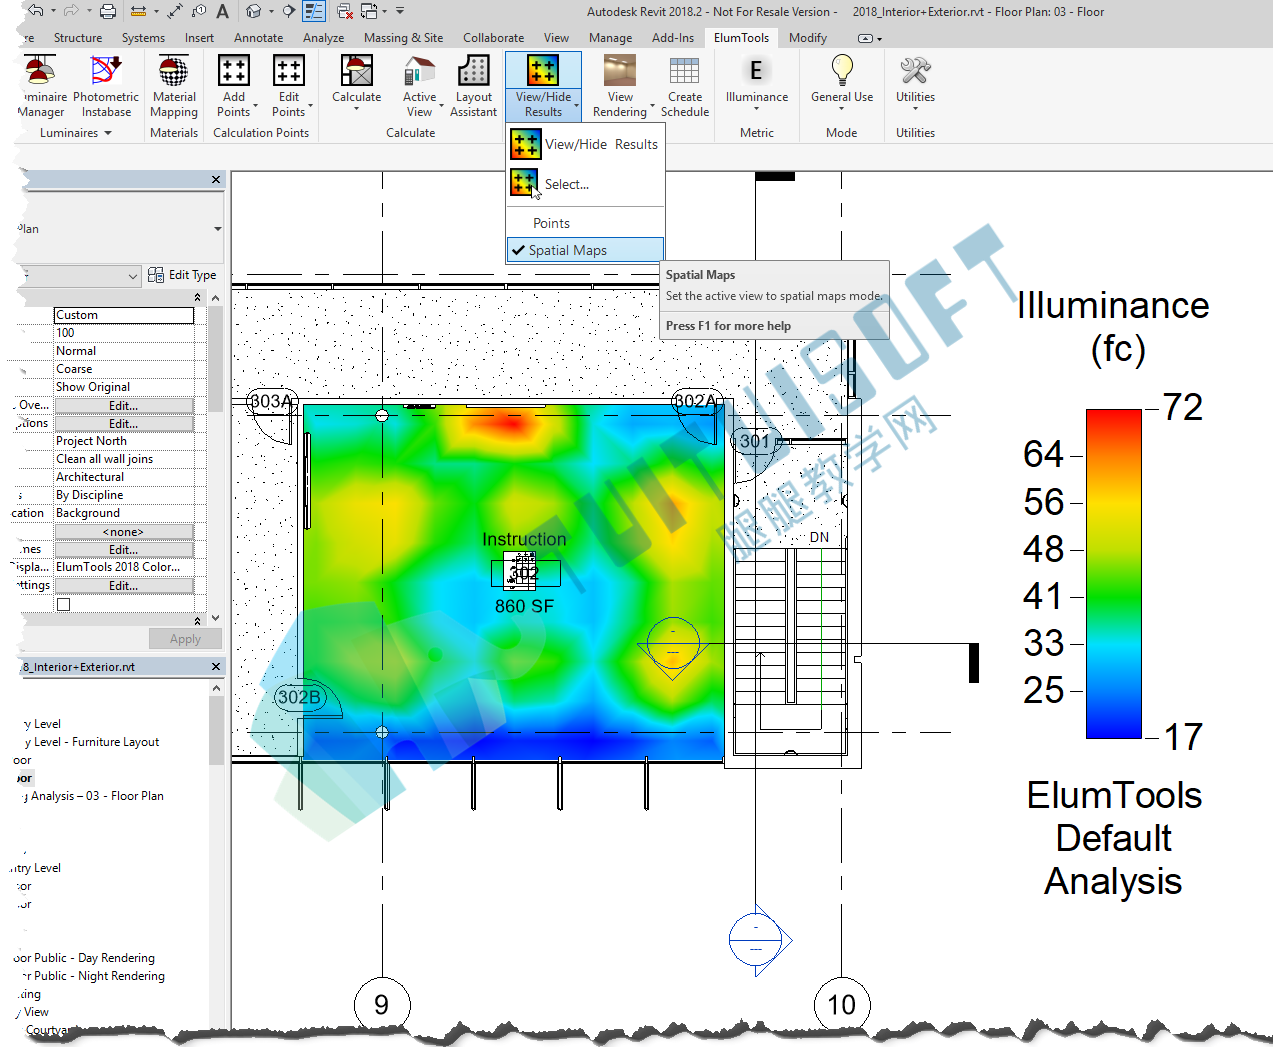The height and width of the screenshot is (1047, 1273).
Task: Click the Calculate icon
Action: point(356,71)
